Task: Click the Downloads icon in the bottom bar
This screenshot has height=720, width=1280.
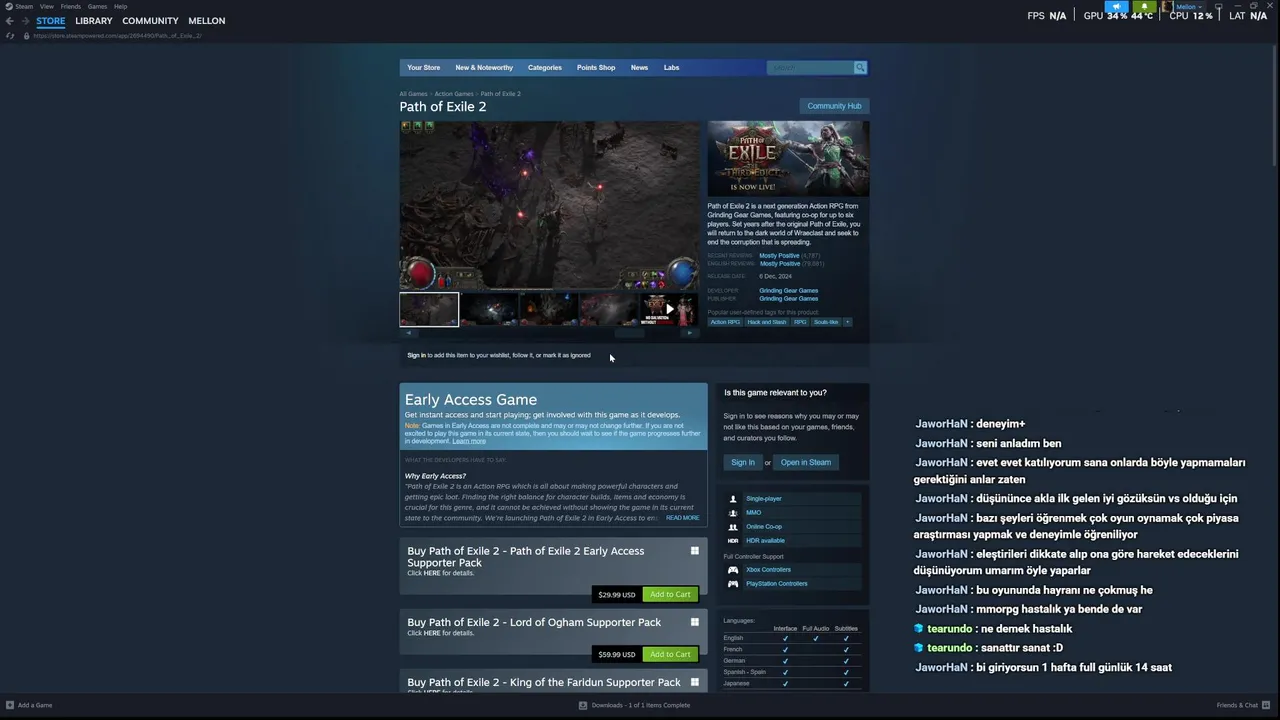Action: [583, 705]
